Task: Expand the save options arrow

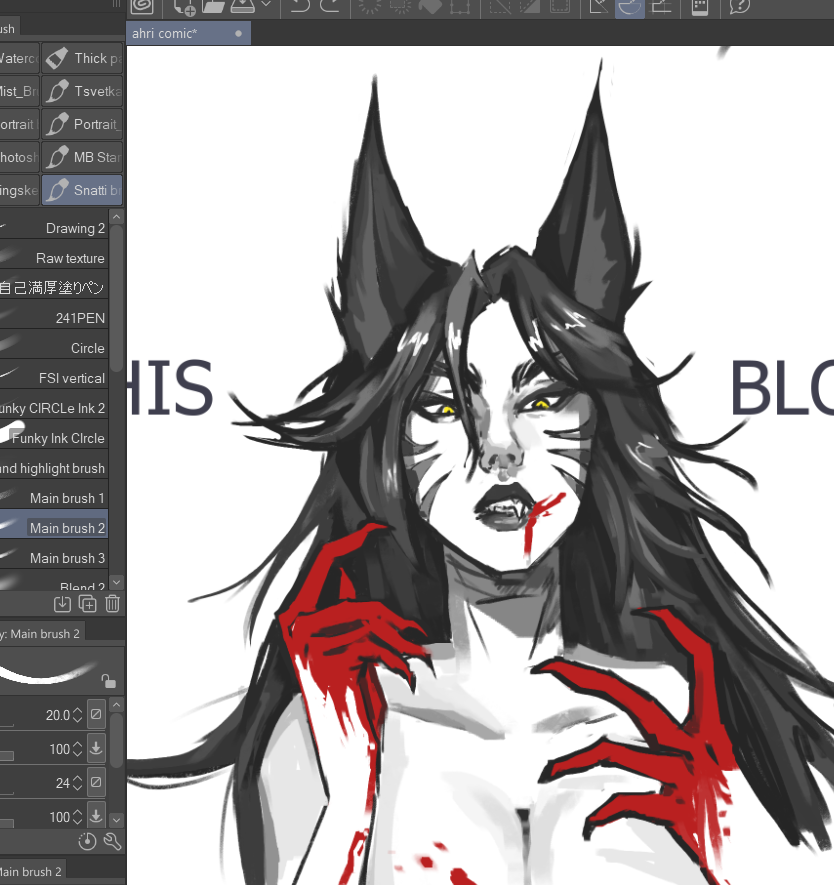Action: point(266,5)
